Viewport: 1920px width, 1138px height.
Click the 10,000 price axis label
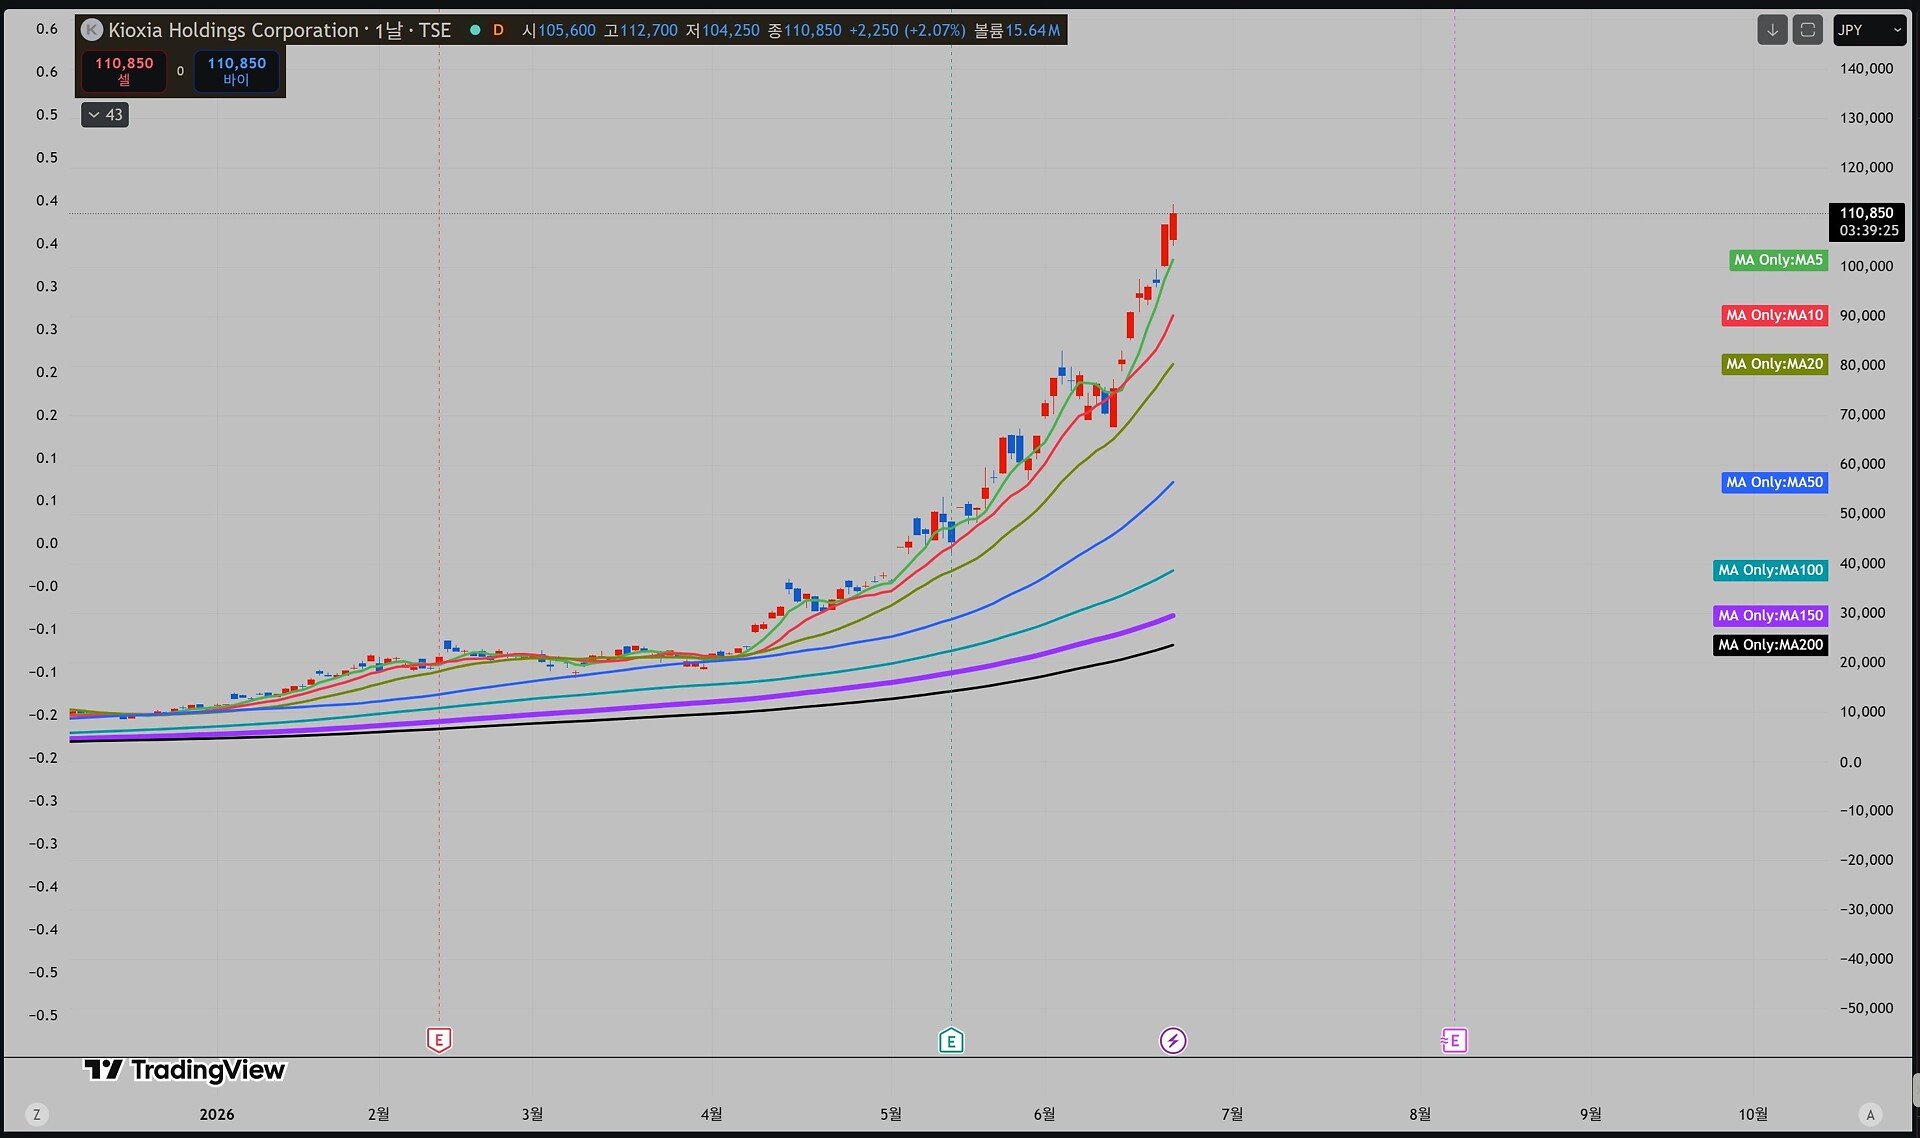click(x=1862, y=712)
